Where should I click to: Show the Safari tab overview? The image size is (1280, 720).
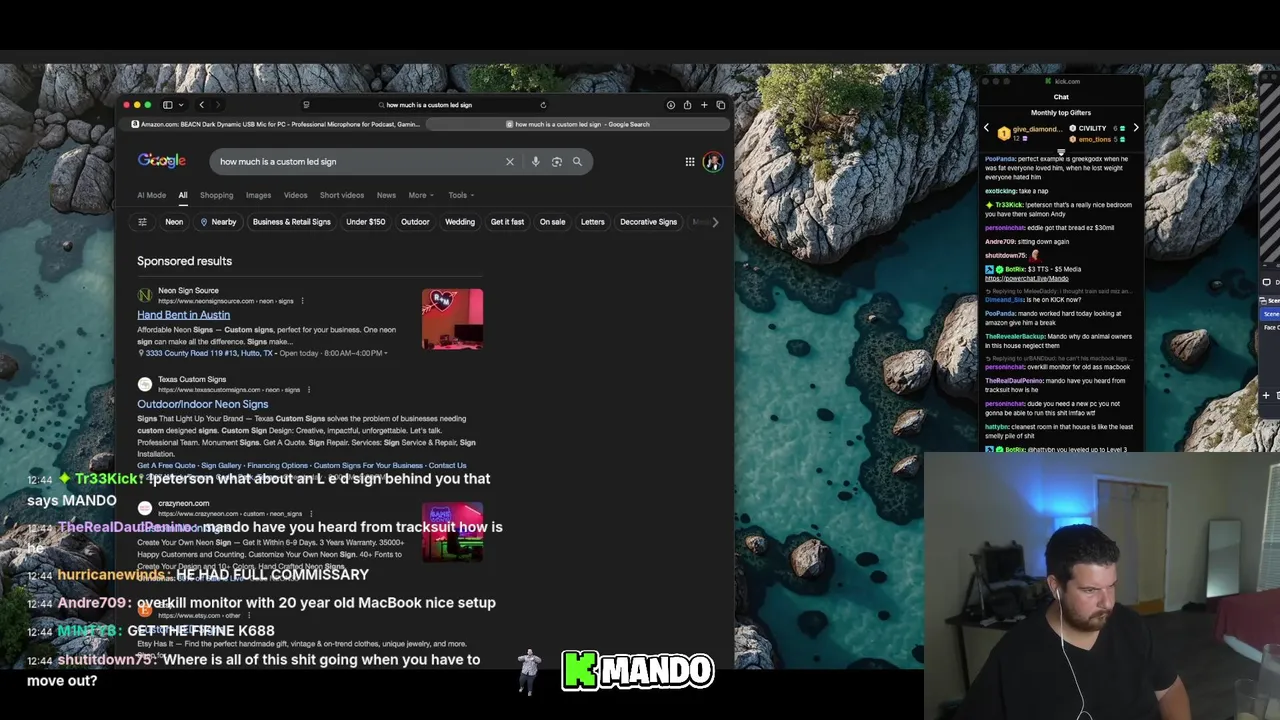point(720,105)
